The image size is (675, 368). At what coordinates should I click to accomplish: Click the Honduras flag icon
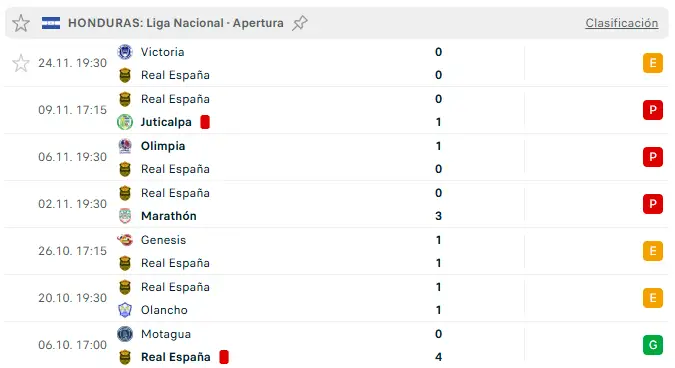pyautogui.click(x=51, y=23)
